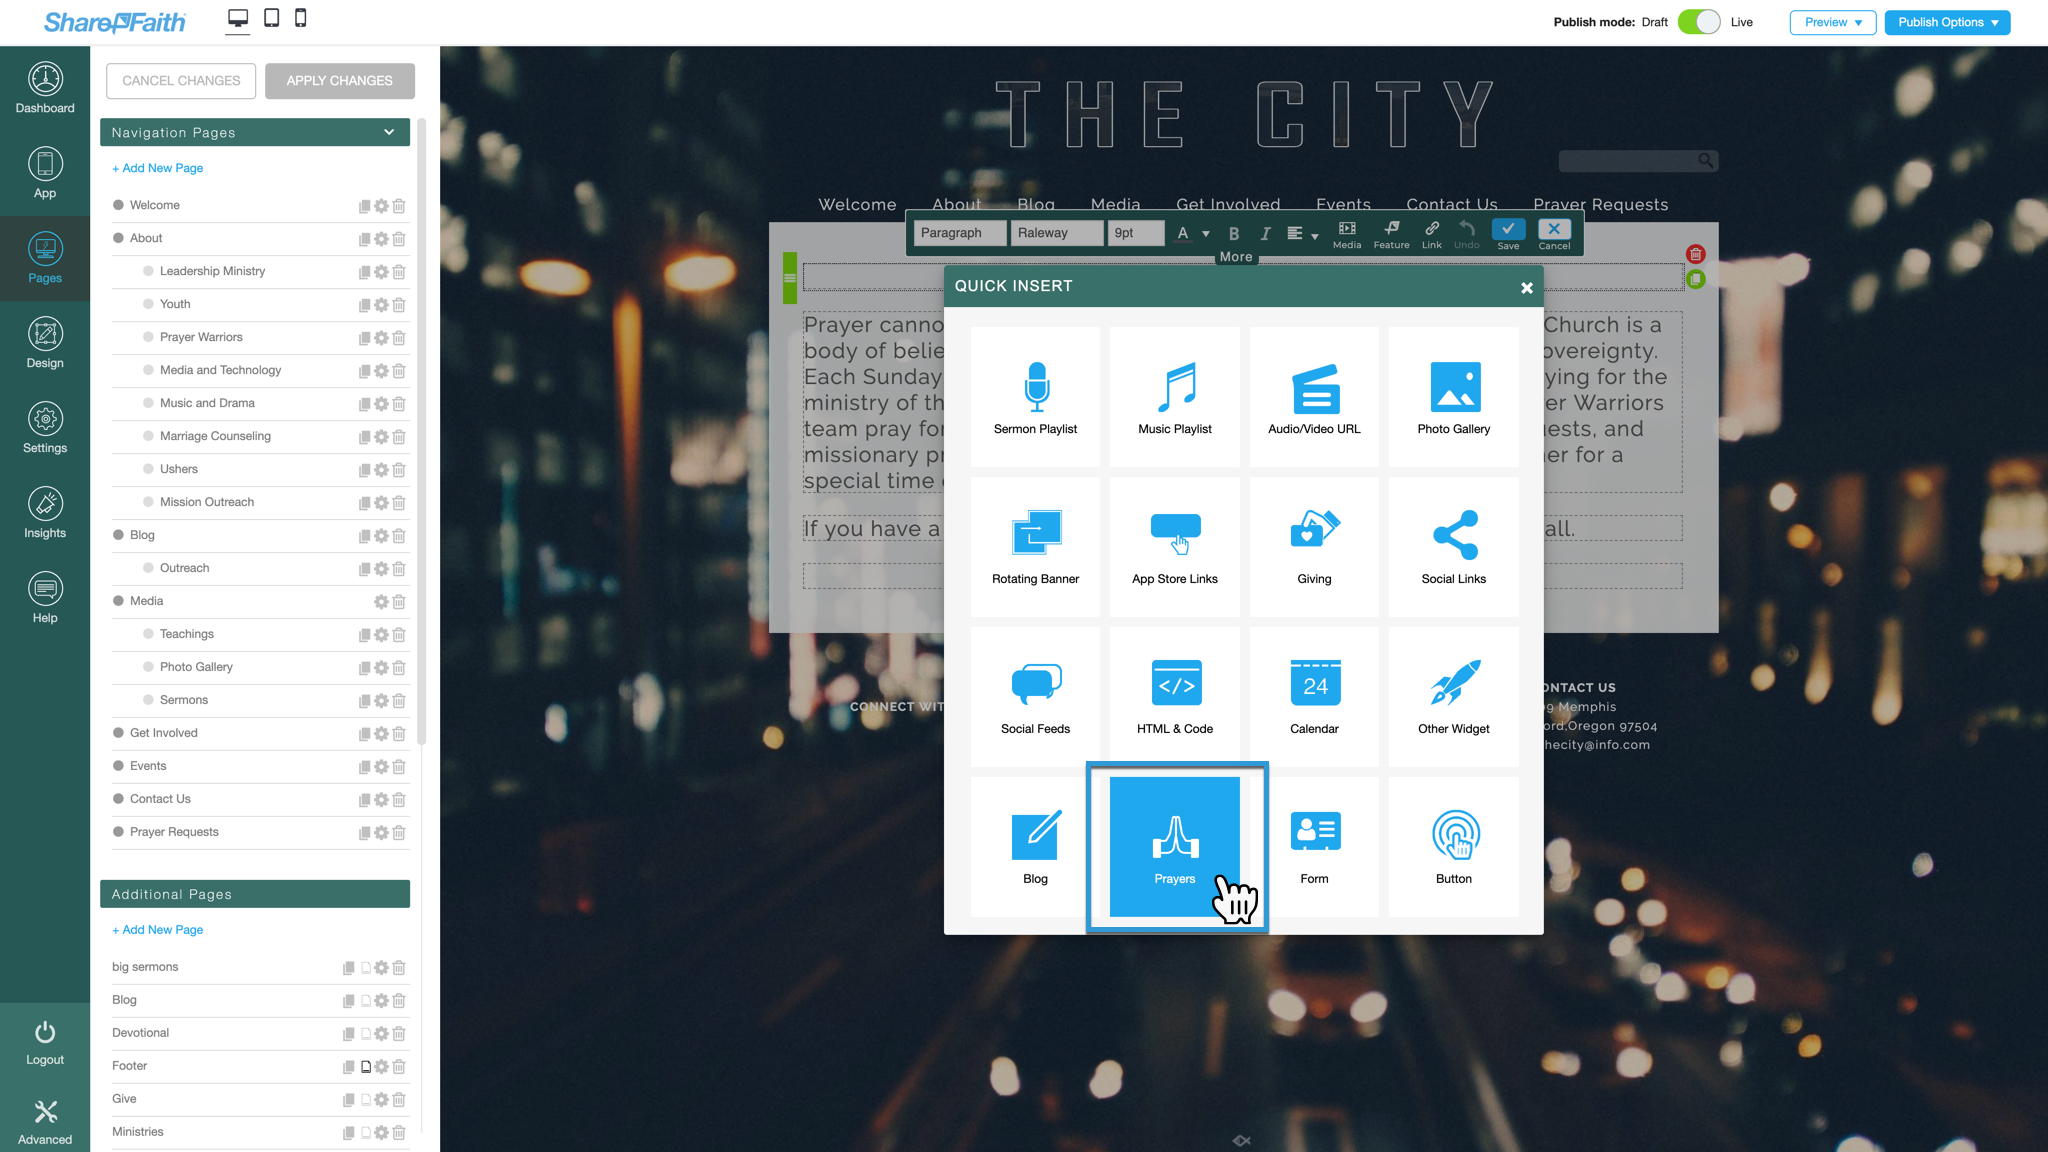Cancel the text block edits
This screenshot has width=2048, height=1152.
(x=1554, y=235)
